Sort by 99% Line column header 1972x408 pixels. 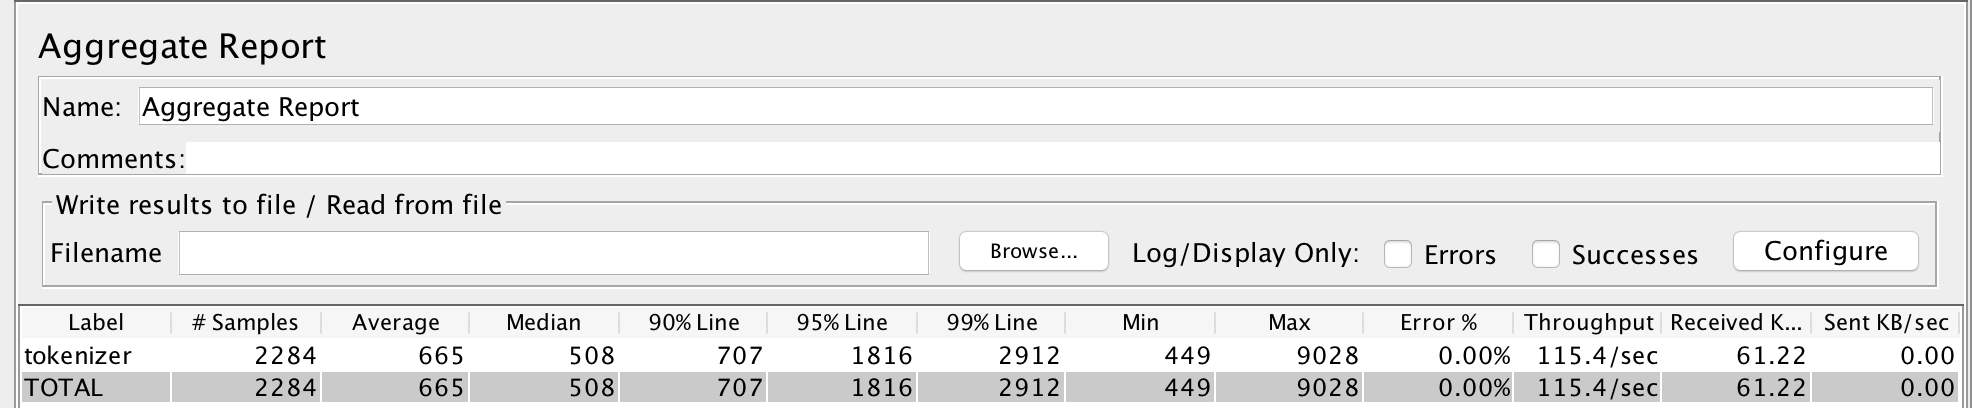pyautogui.click(x=991, y=322)
